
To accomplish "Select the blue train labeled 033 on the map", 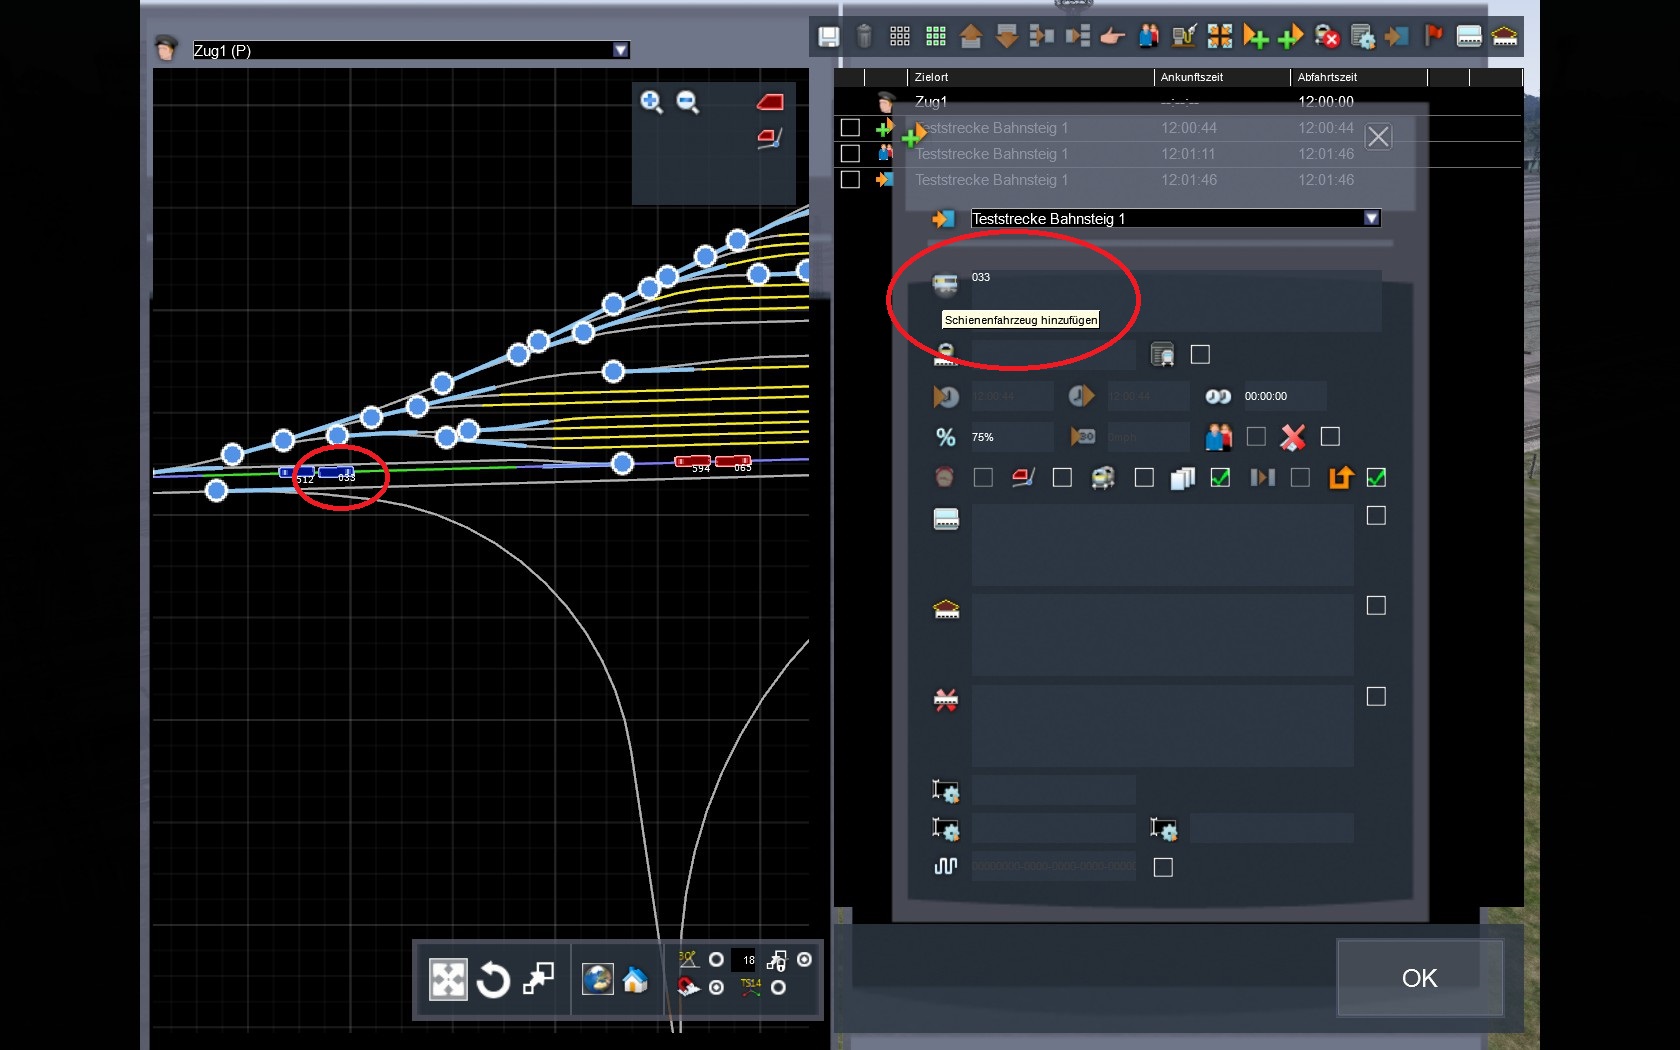I will [x=336, y=472].
